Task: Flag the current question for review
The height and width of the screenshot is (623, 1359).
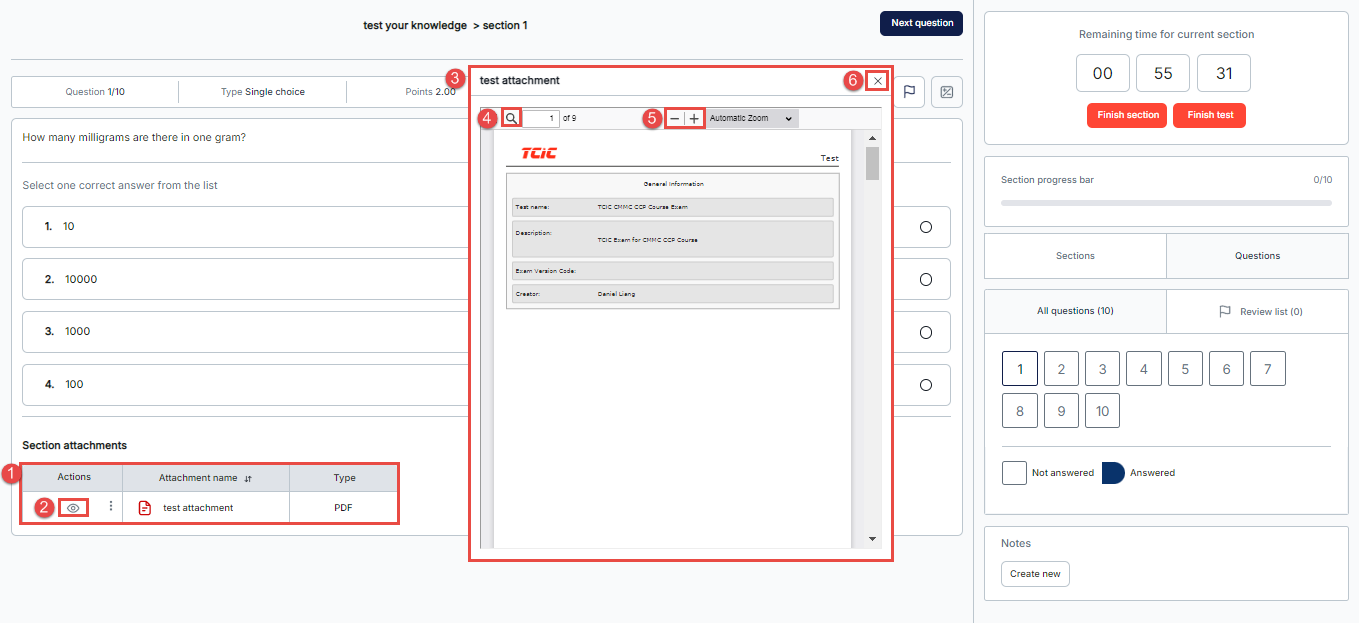Action: [x=909, y=92]
